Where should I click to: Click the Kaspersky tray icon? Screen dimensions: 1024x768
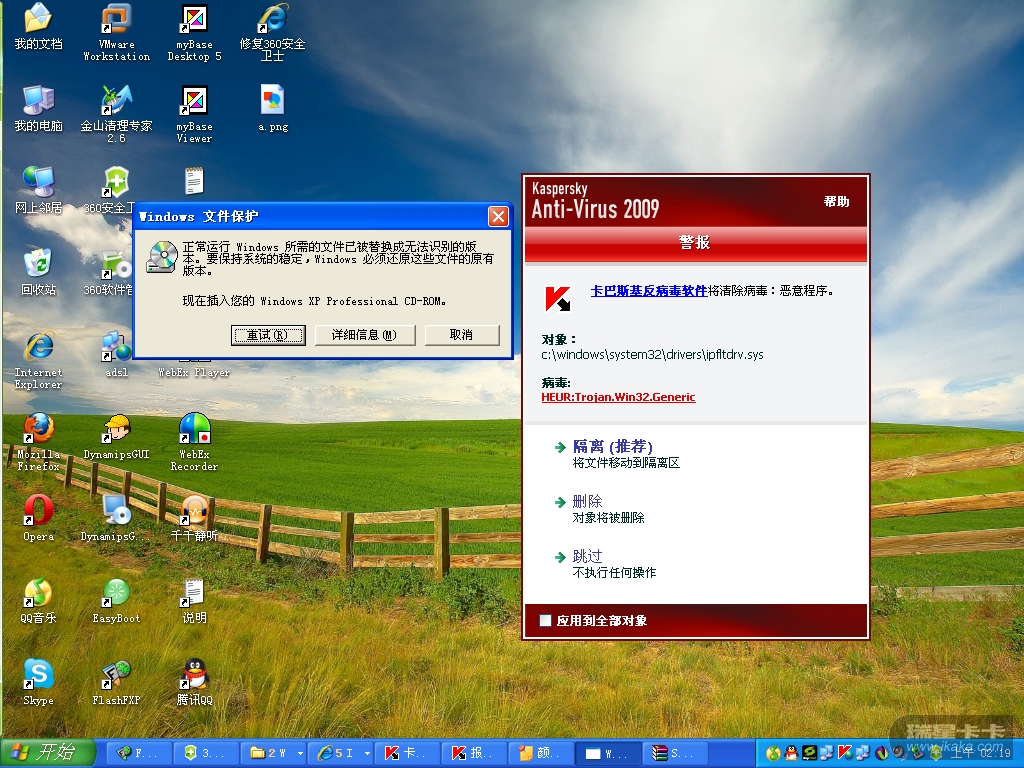pyautogui.click(x=845, y=753)
